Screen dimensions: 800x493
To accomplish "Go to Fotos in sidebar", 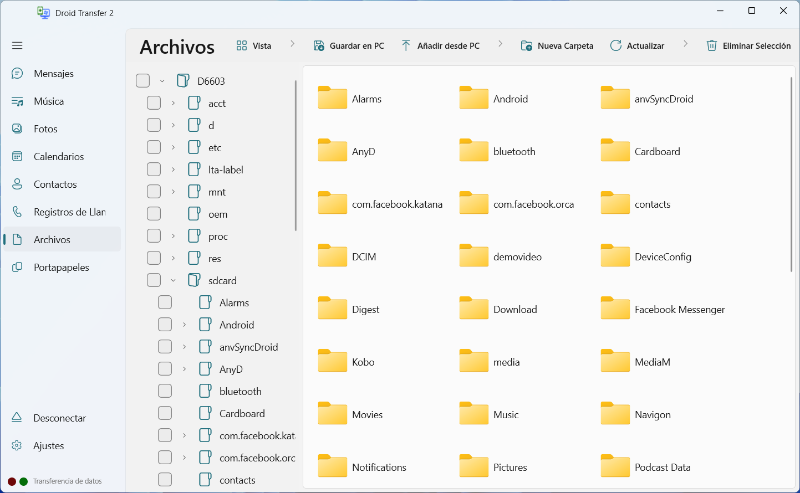I will [62, 129].
